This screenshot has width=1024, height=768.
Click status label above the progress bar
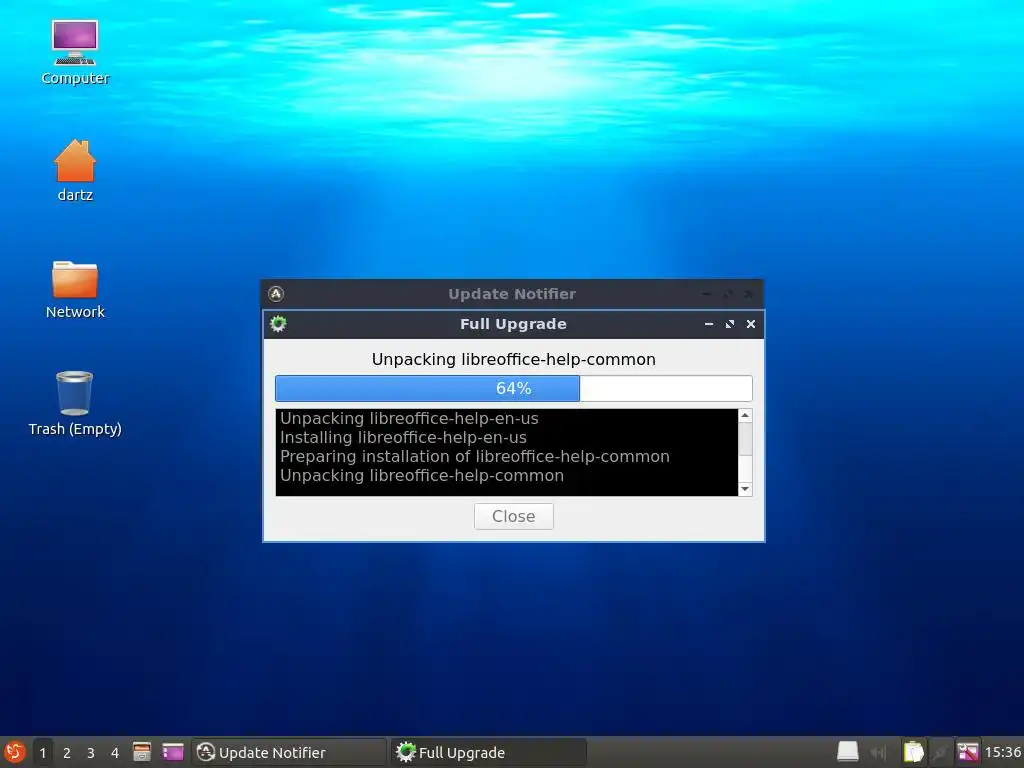click(514, 359)
